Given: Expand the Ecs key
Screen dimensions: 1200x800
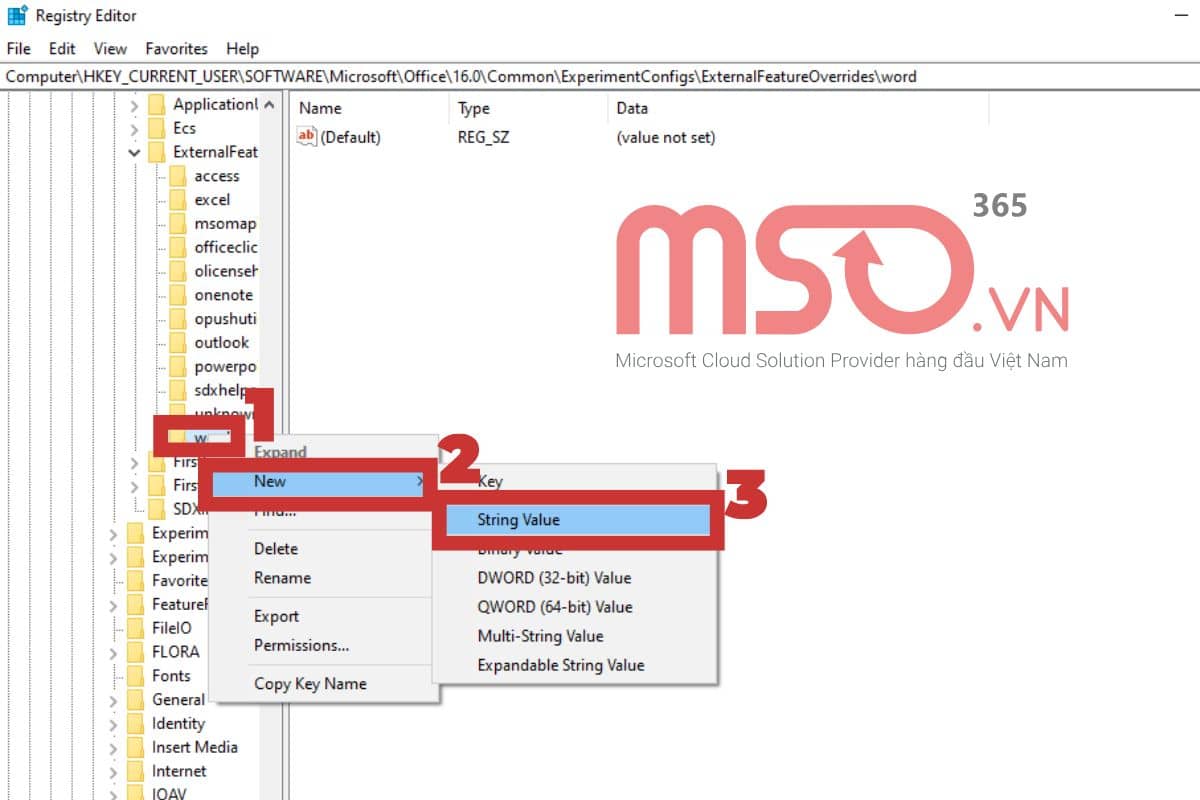Looking at the screenshot, I should click(x=134, y=129).
